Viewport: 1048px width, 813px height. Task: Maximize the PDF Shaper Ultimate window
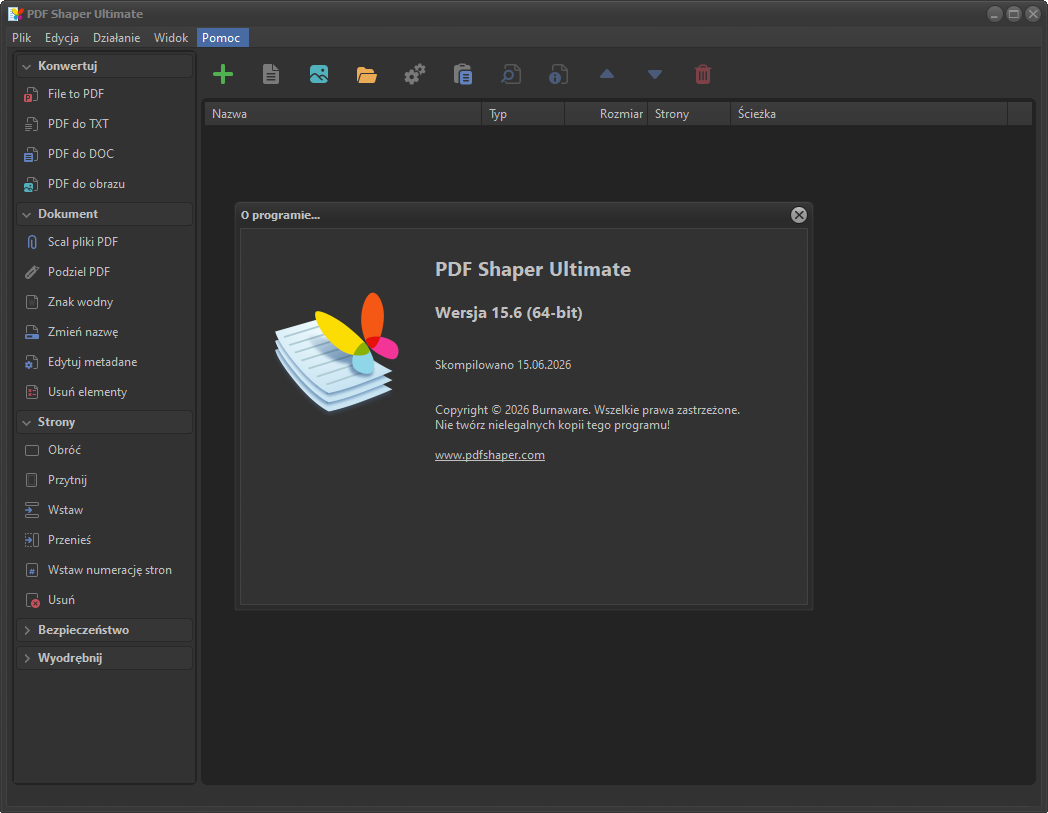click(1014, 14)
